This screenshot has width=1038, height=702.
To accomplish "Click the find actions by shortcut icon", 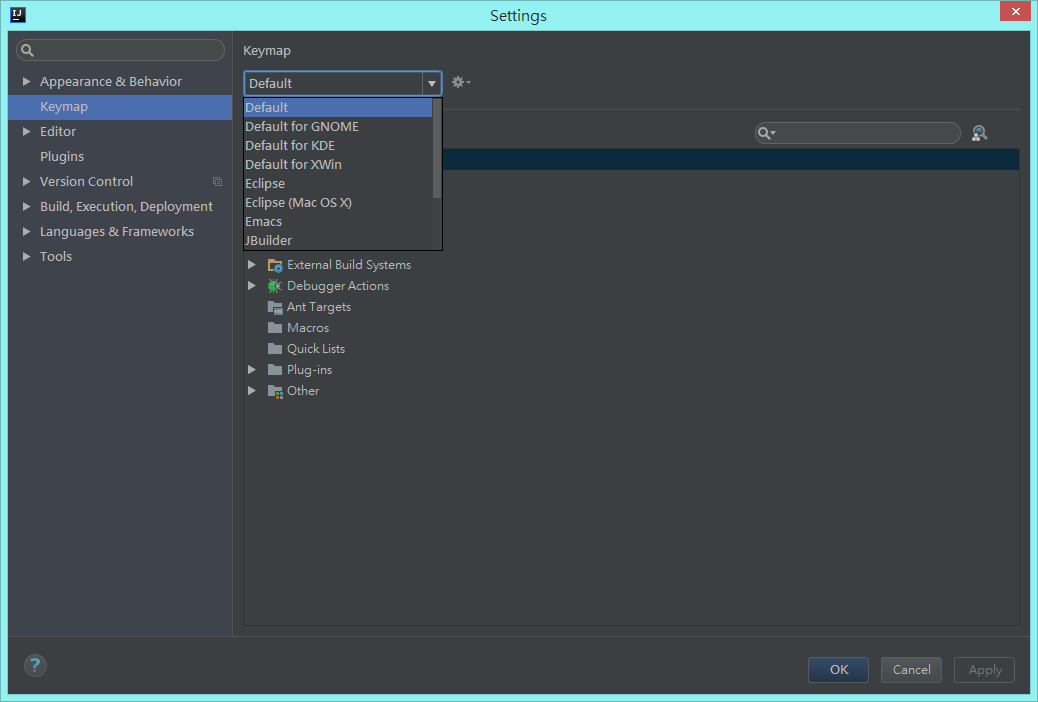I will coord(979,133).
